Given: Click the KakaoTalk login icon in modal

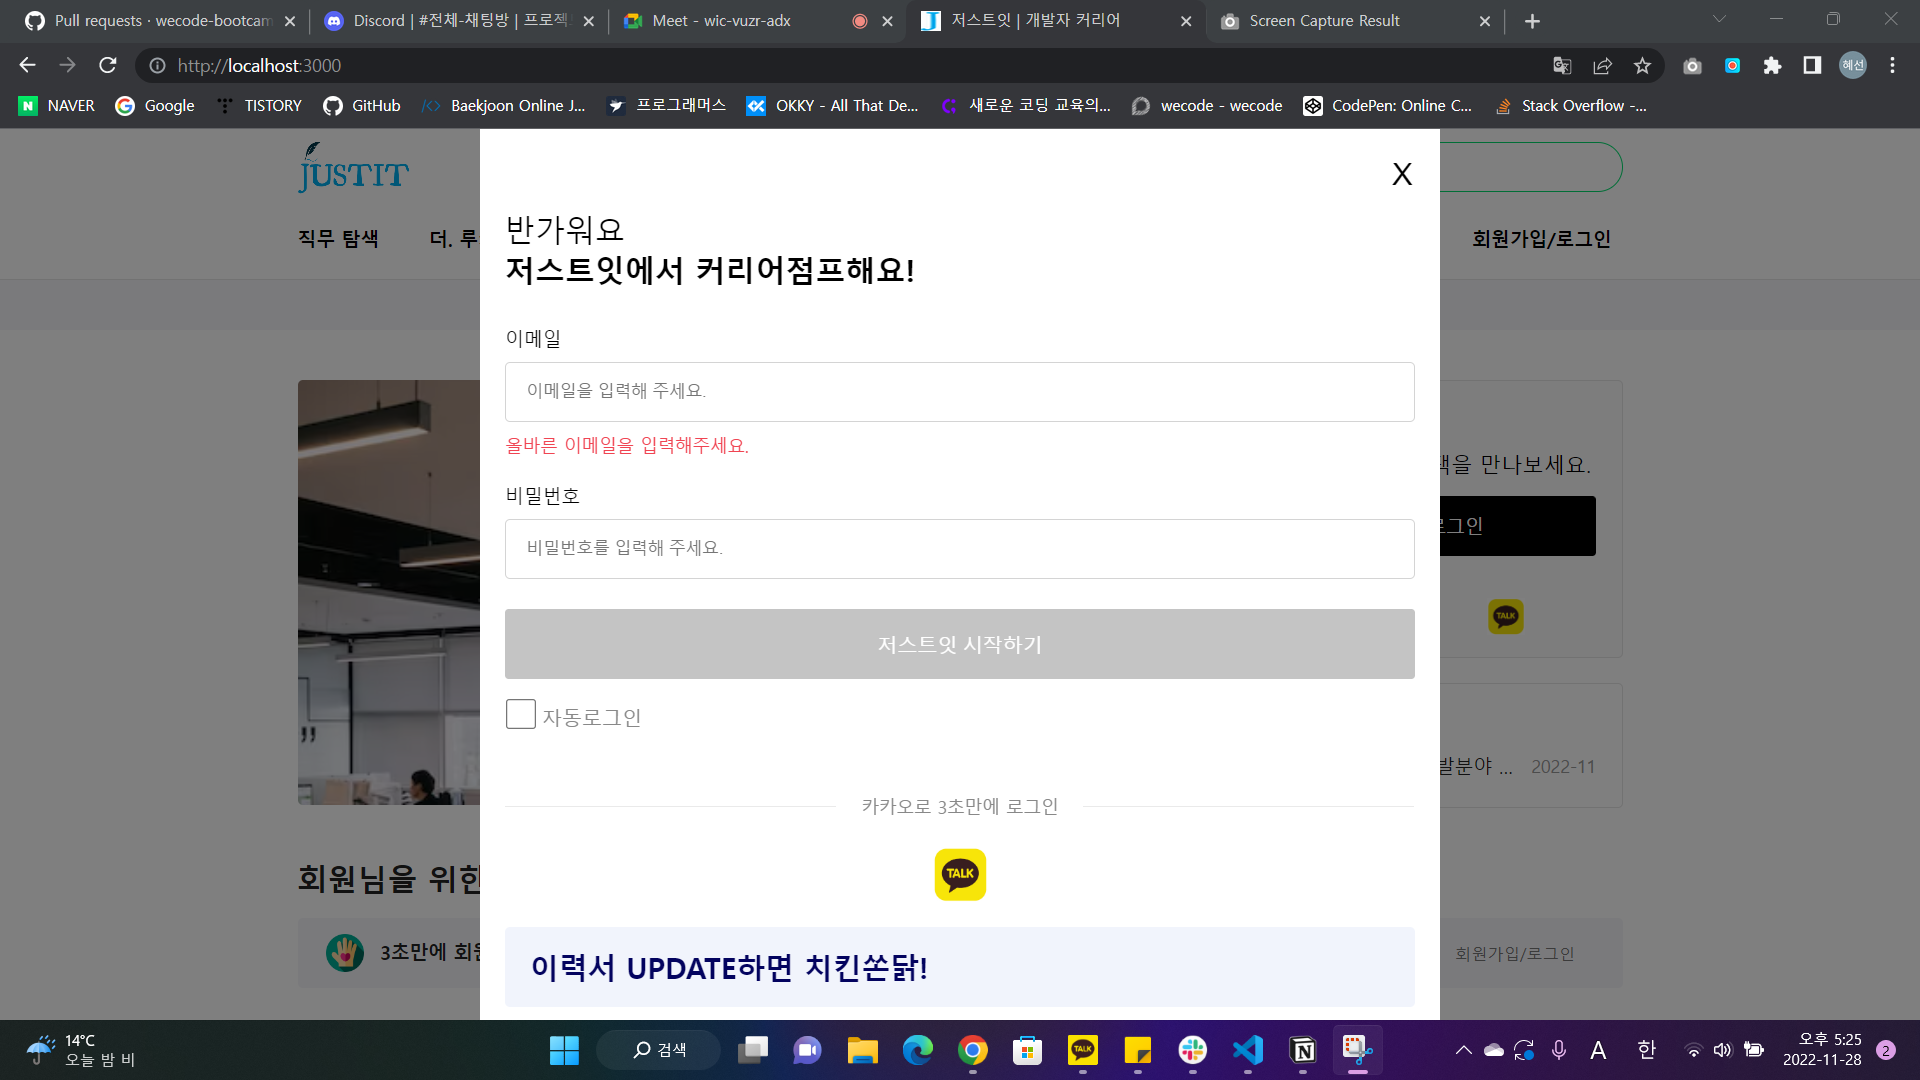Looking at the screenshot, I should point(960,874).
